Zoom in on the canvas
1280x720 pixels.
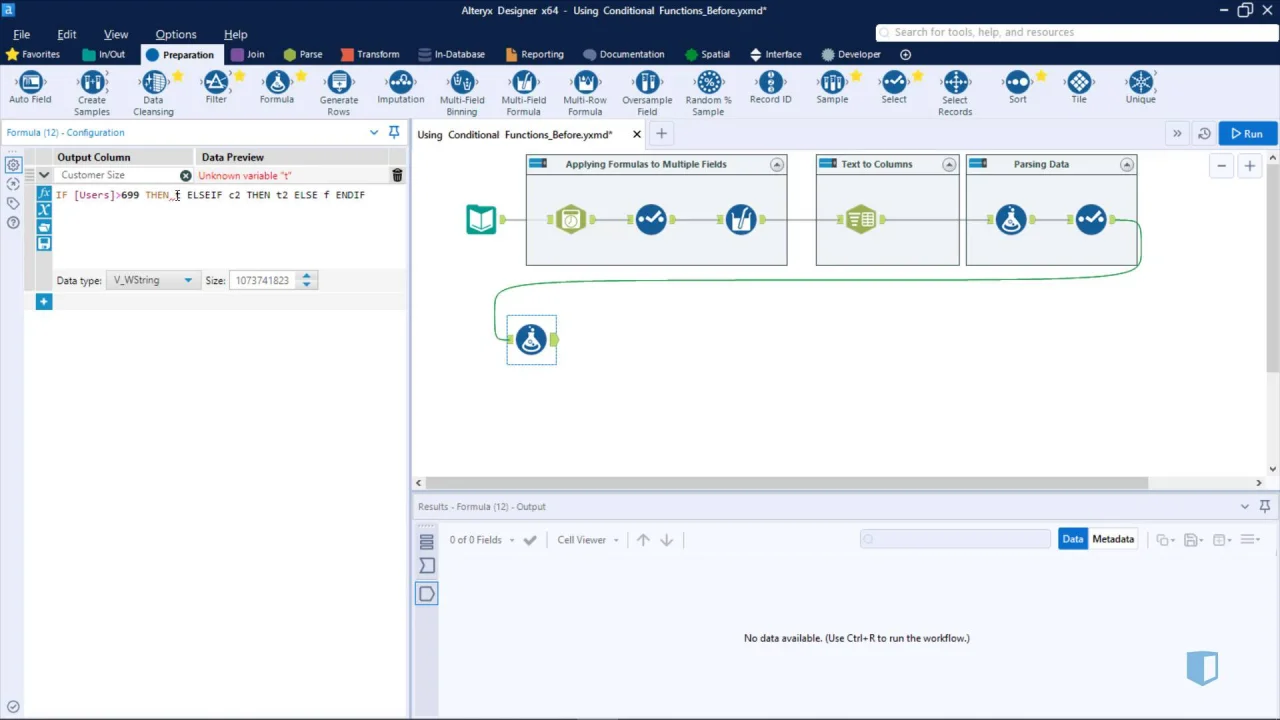(1249, 166)
